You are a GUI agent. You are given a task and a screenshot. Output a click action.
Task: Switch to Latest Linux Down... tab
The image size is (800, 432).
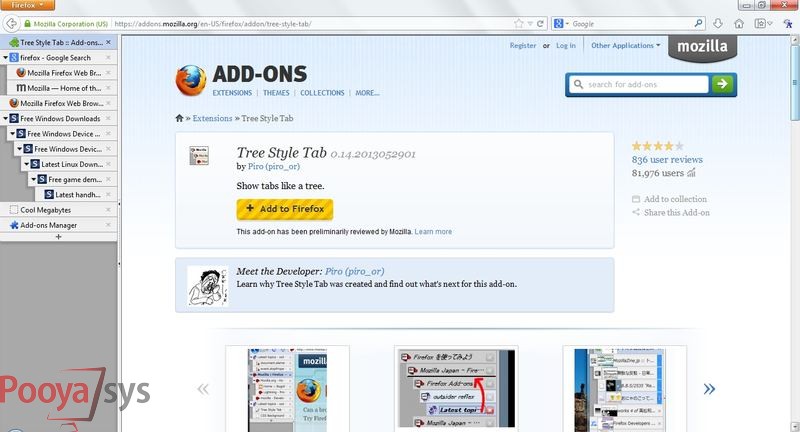69,164
